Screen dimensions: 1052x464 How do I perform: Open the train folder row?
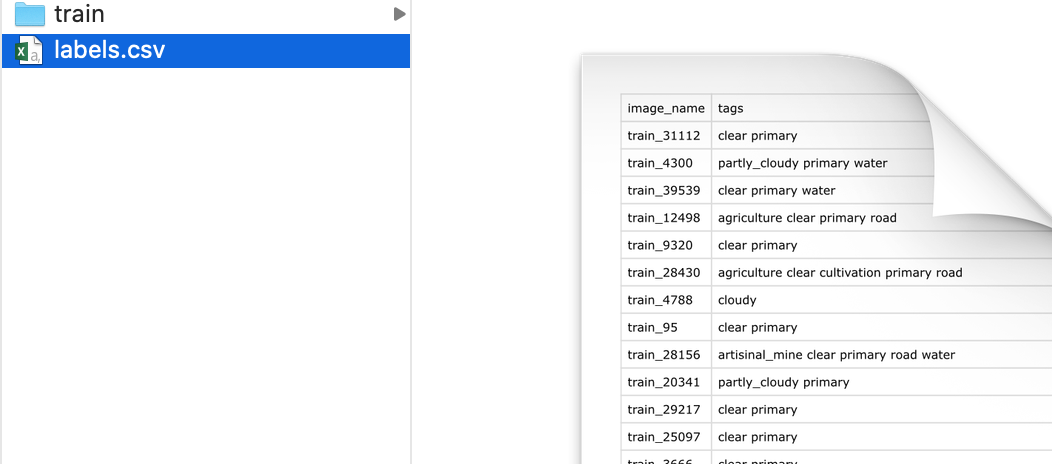coord(206,15)
